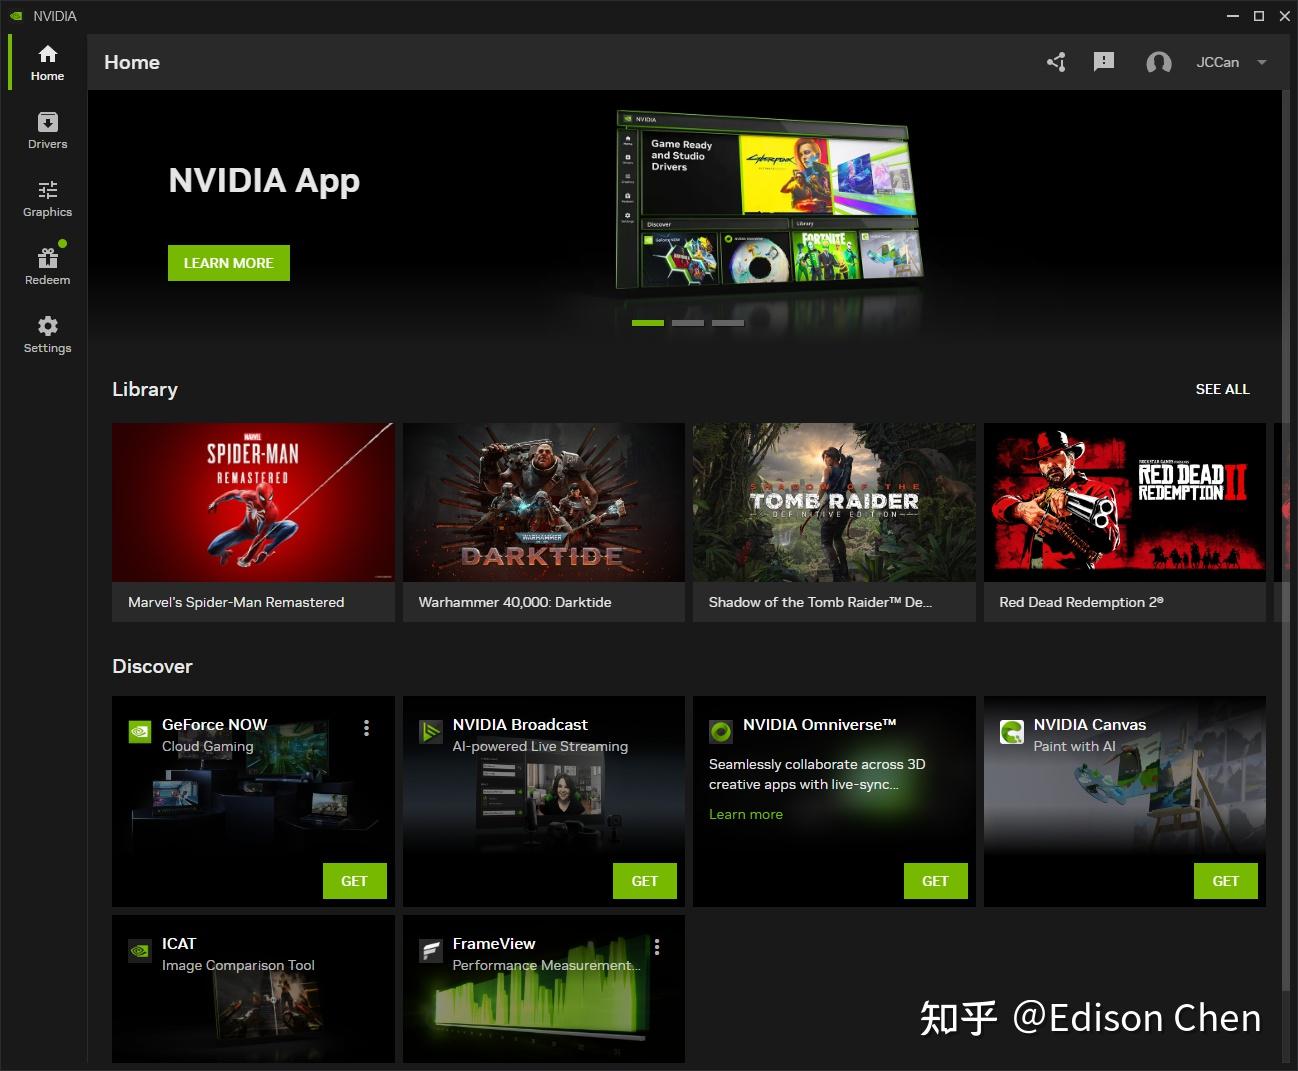
Task: Open the GeForce NOW card options menu
Action: [x=366, y=728]
